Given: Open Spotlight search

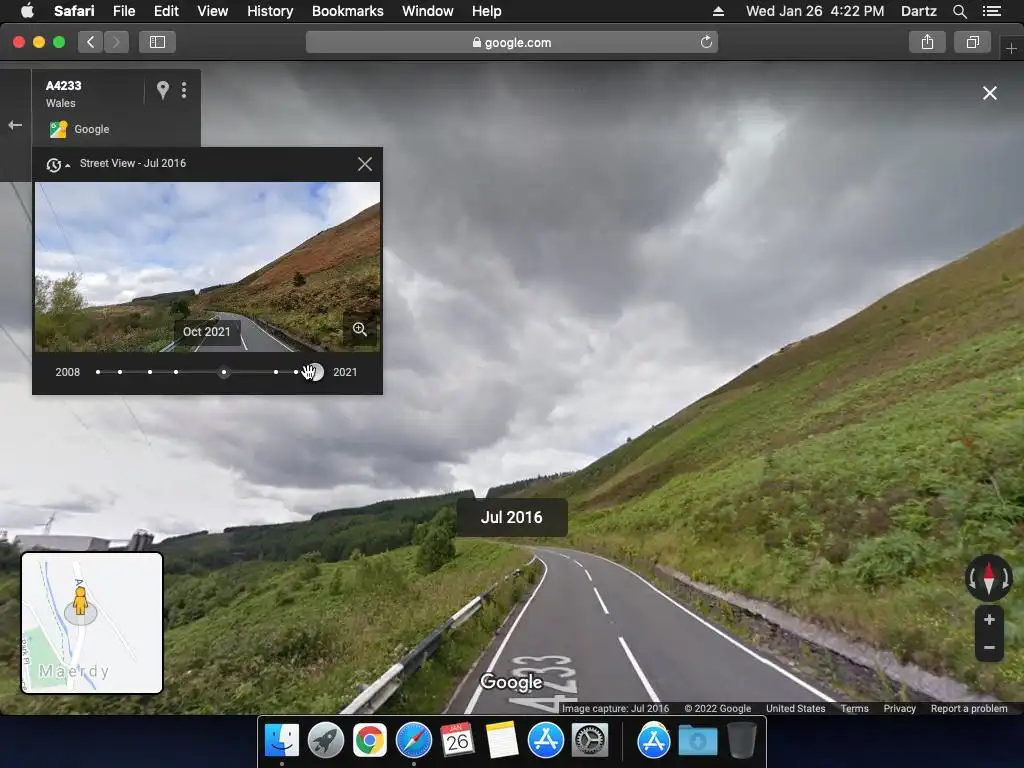Looking at the screenshot, I should (x=959, y=11).
